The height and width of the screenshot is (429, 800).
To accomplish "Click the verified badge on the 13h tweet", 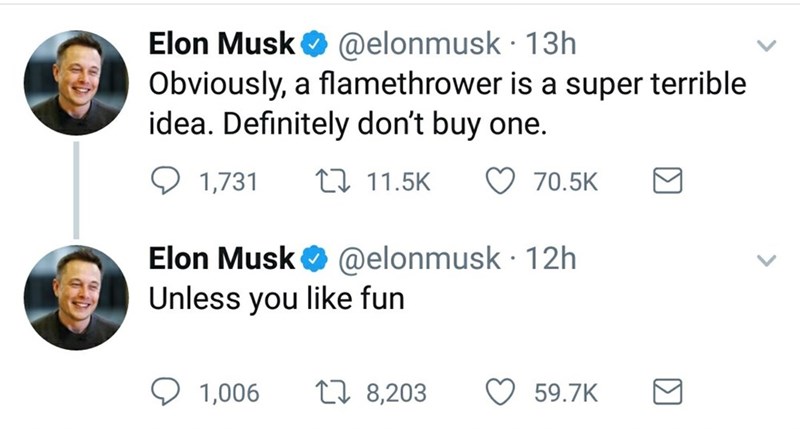I will 314,46.
